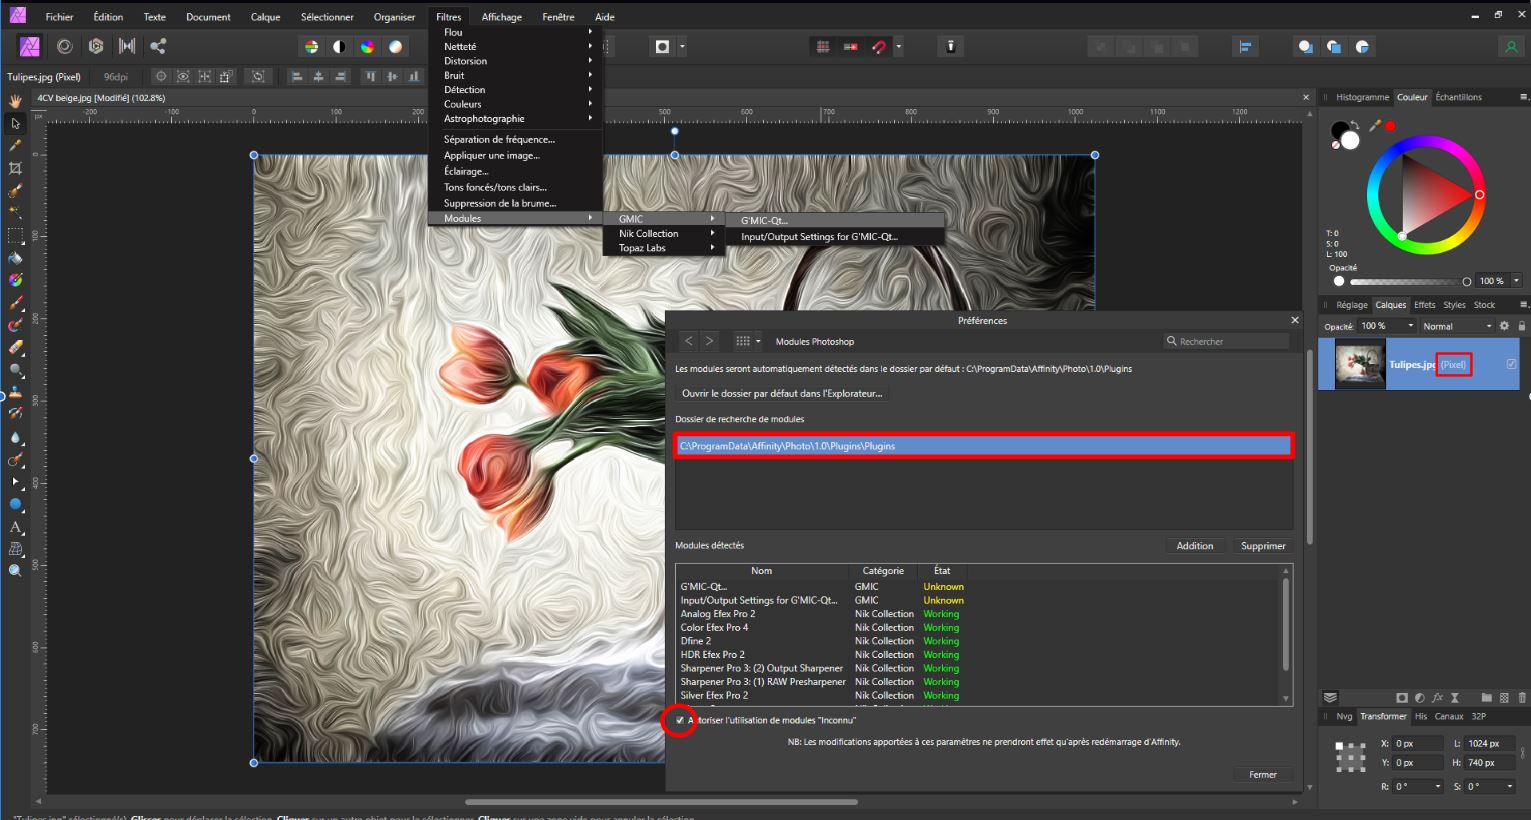Click the color picker eyedropper icon
This screenshot has width=1531, height=820.
click(x=1375, y=126)
